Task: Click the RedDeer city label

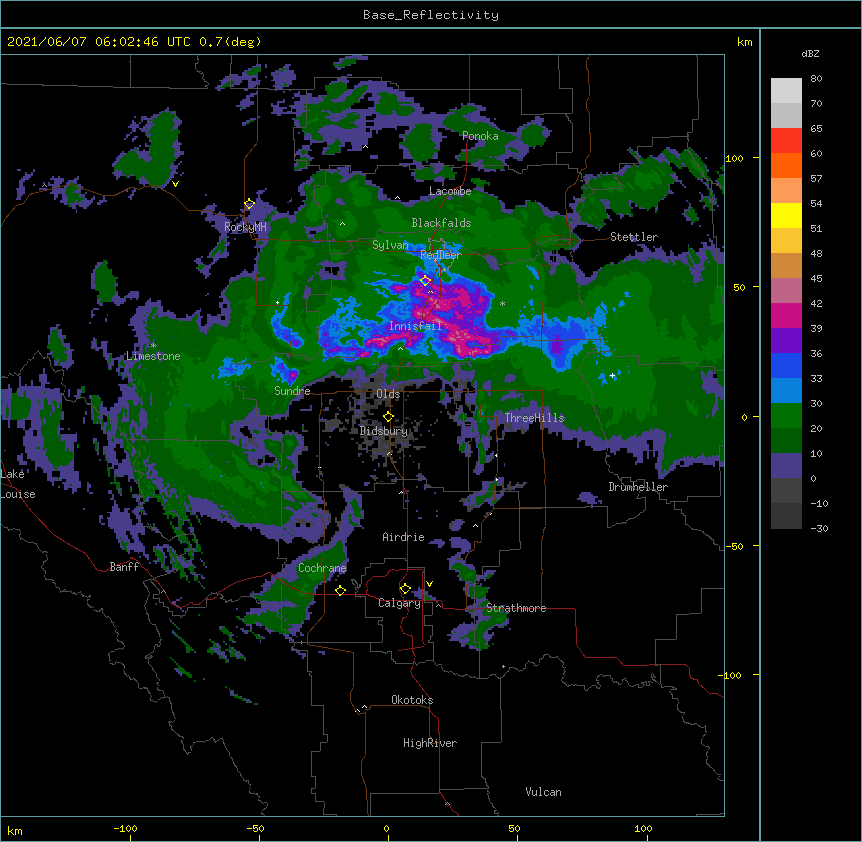Action: (440, 254)
